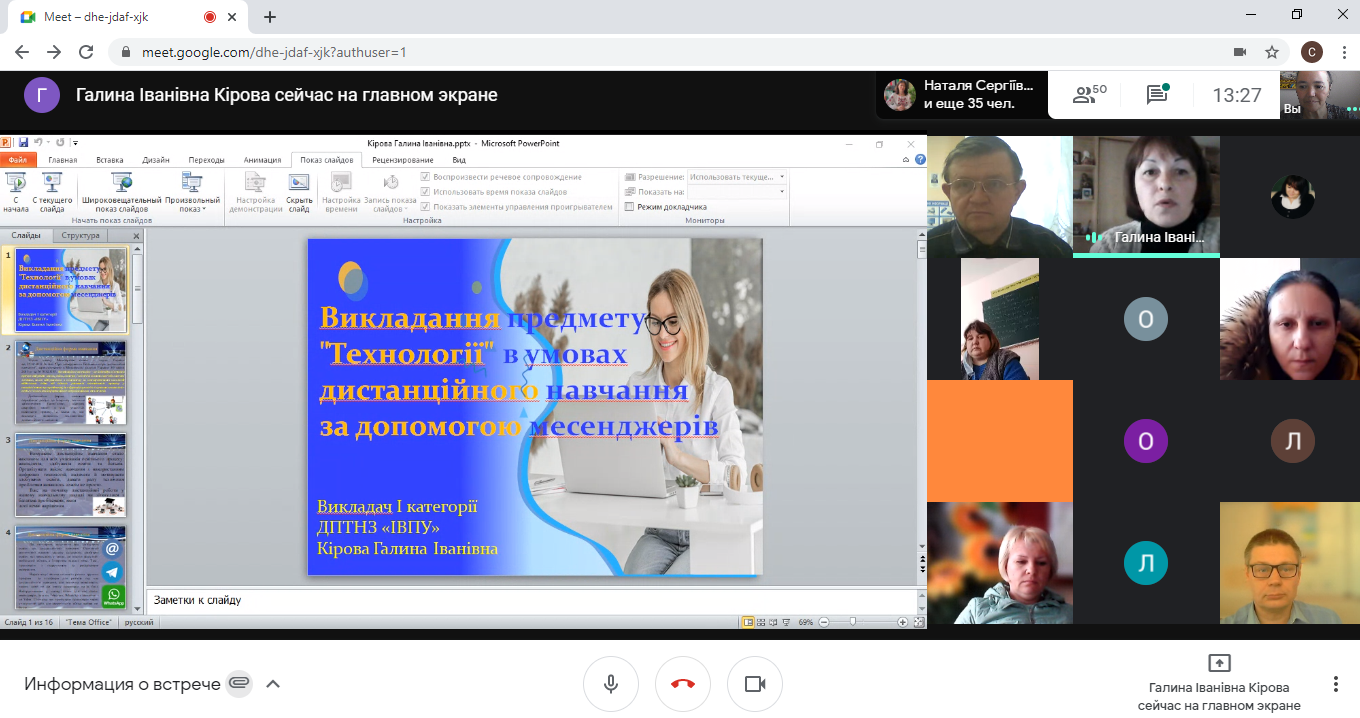1360x718 pixels.
Task: Click the PowerPoint zoom slider
Action: click(x=852, y=622)
